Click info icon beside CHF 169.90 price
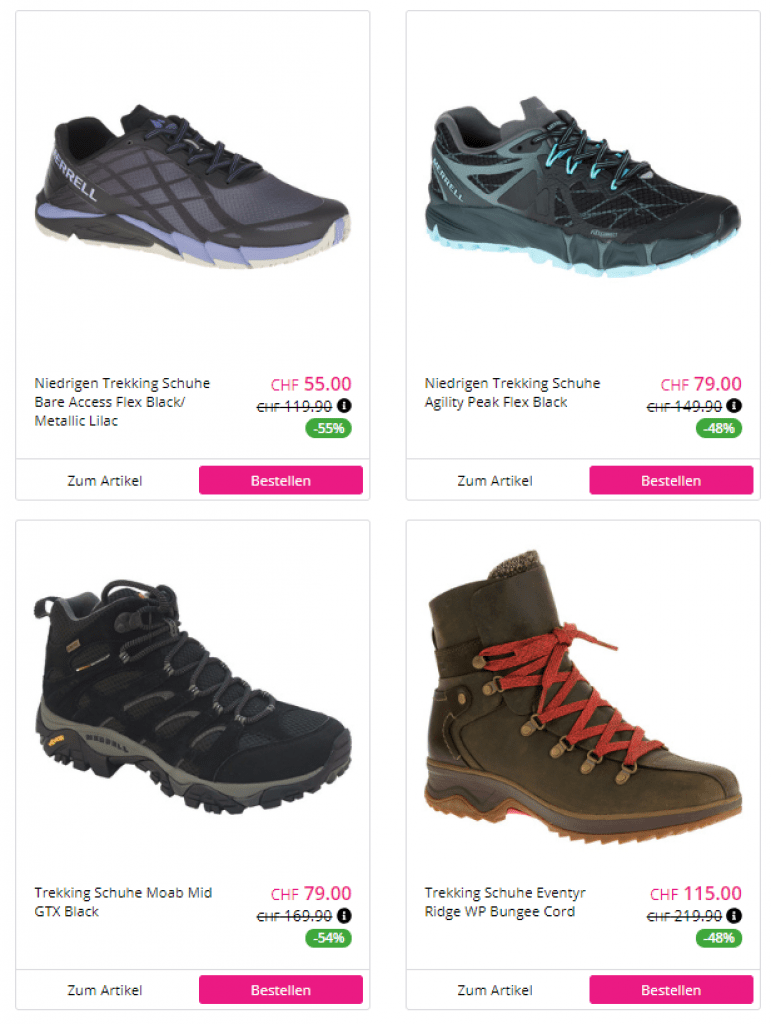This screenshot has width=771, height=1024. [344, 916]
